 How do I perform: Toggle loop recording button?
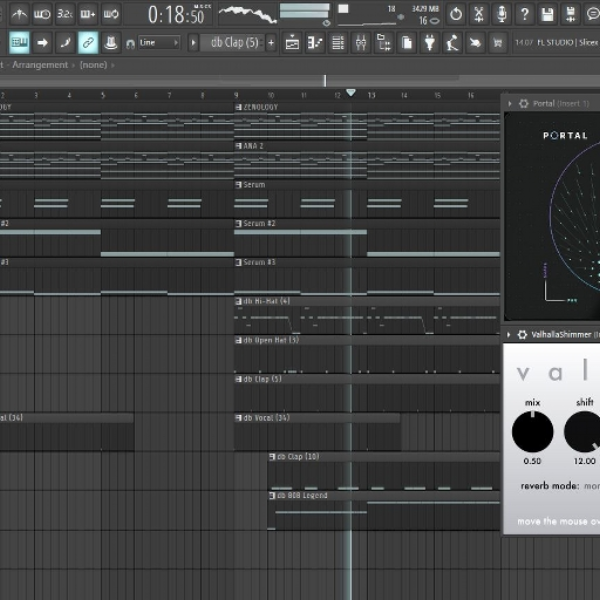[111, 14]
